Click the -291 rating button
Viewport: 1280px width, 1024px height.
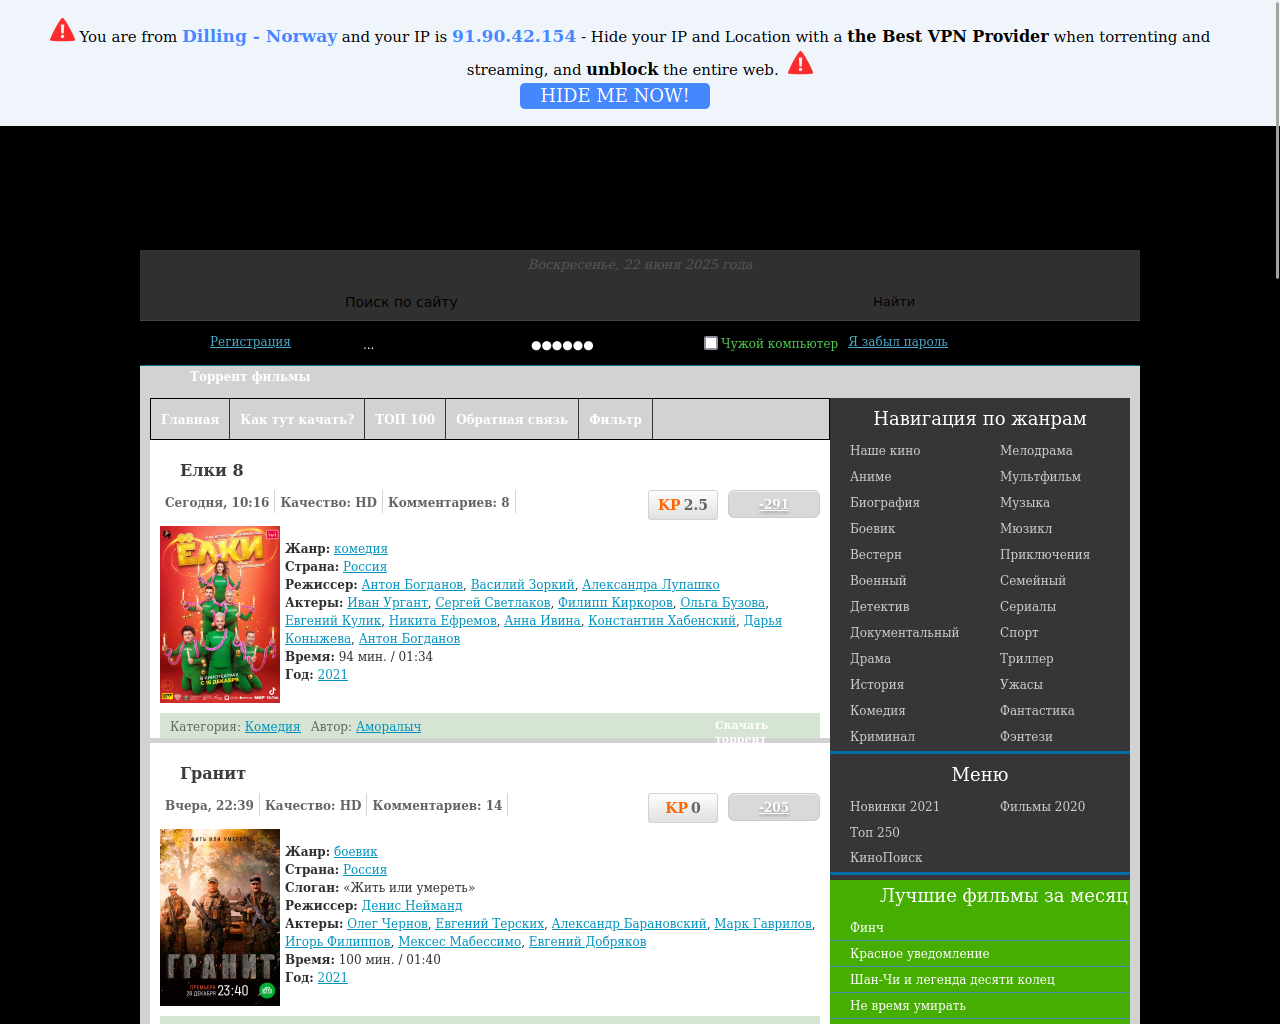tap(774, 504)
